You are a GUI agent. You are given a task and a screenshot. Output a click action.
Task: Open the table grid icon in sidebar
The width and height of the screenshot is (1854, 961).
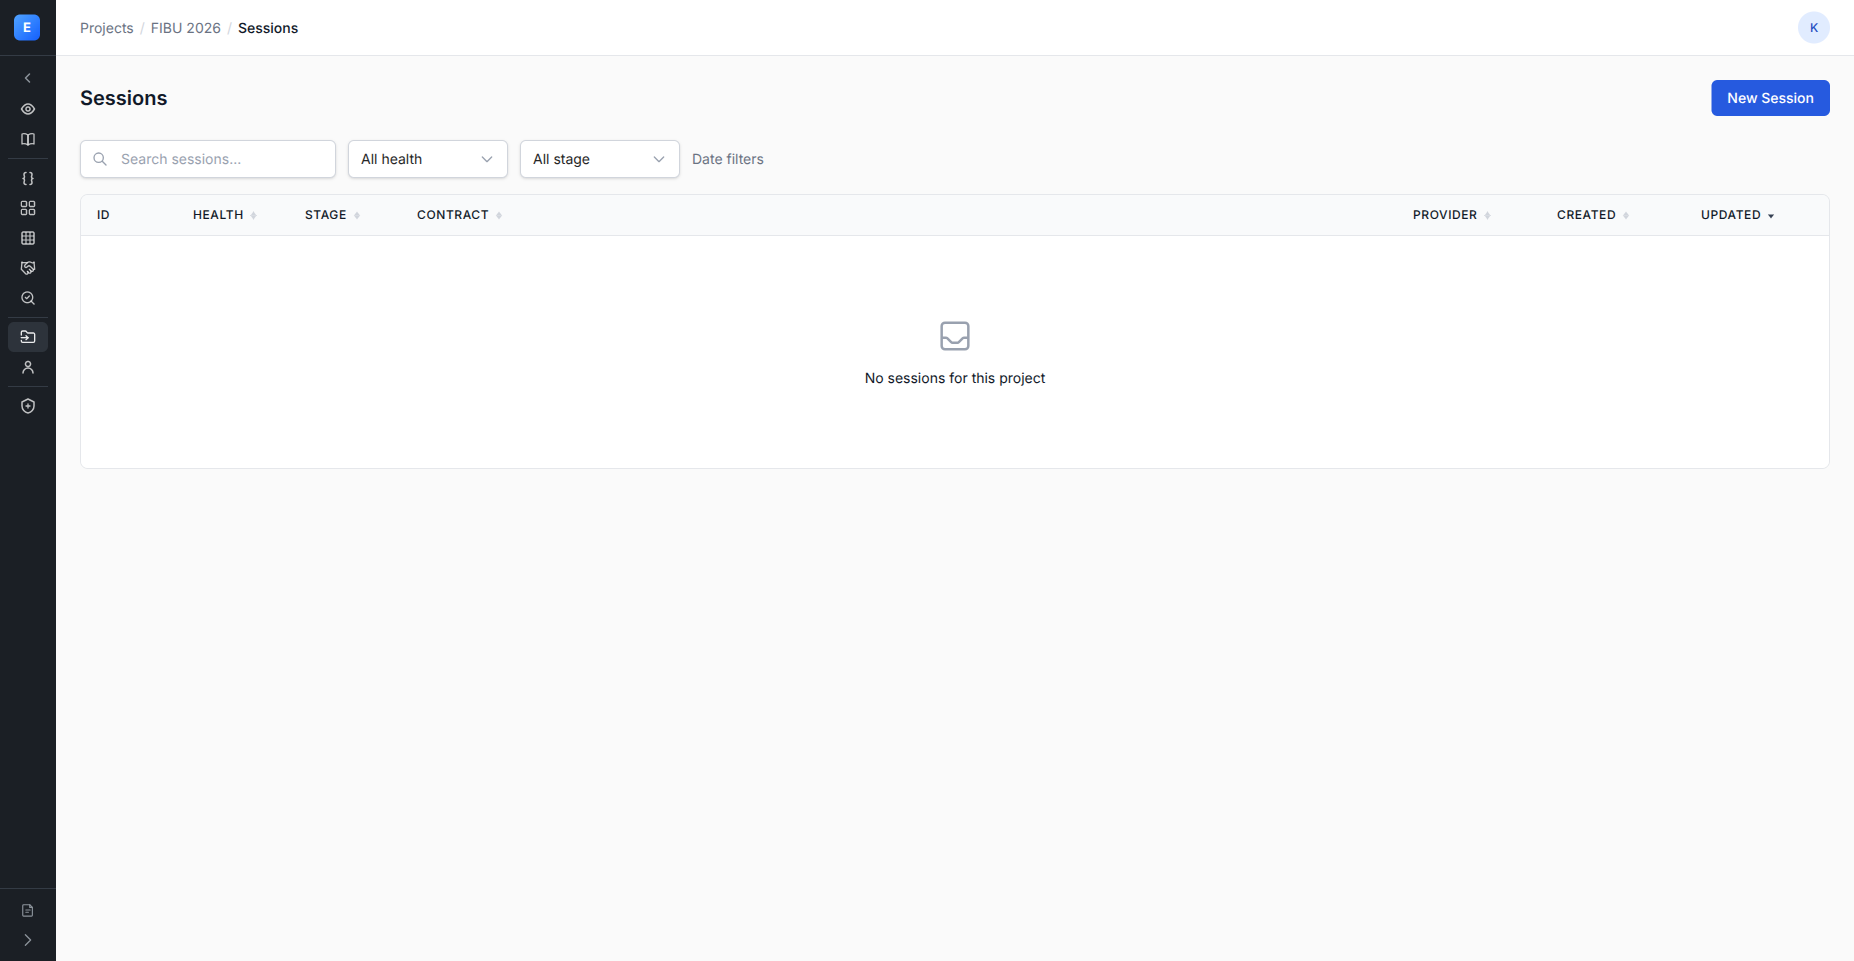[x=28, y=238]
